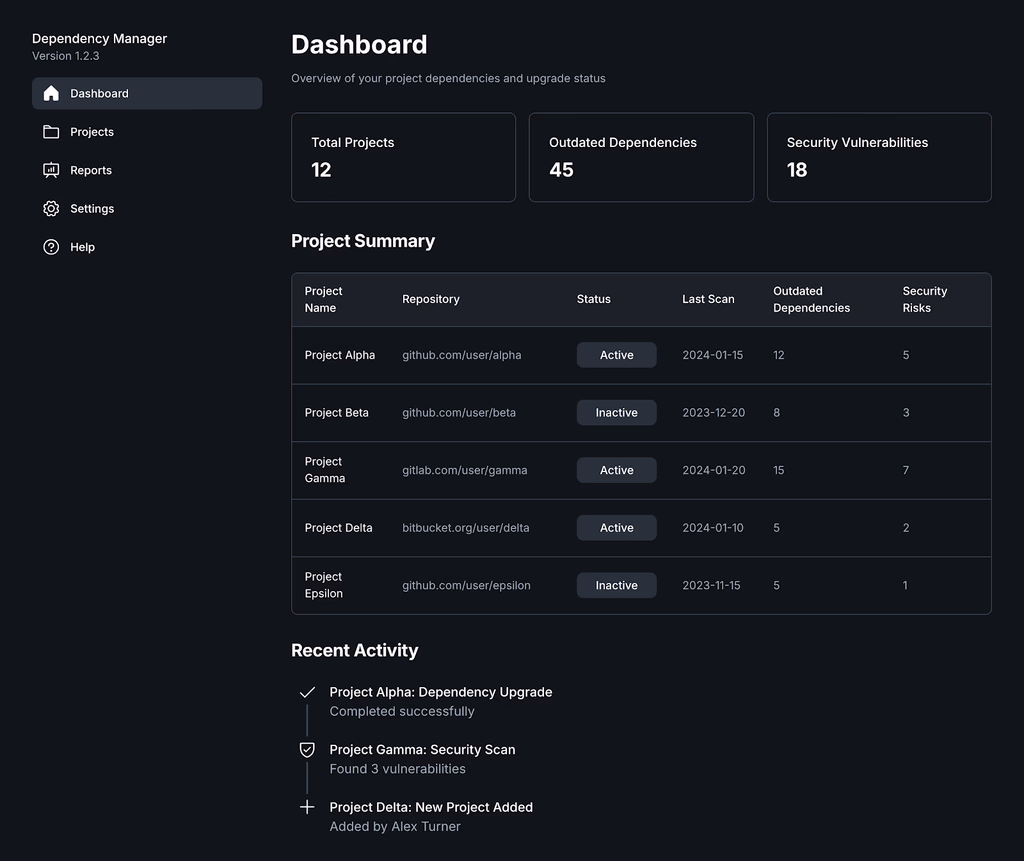The height and width of the screenshot is (861, 1024).
Task: Open the Projects menu item
Action: [x=147, y=132]
